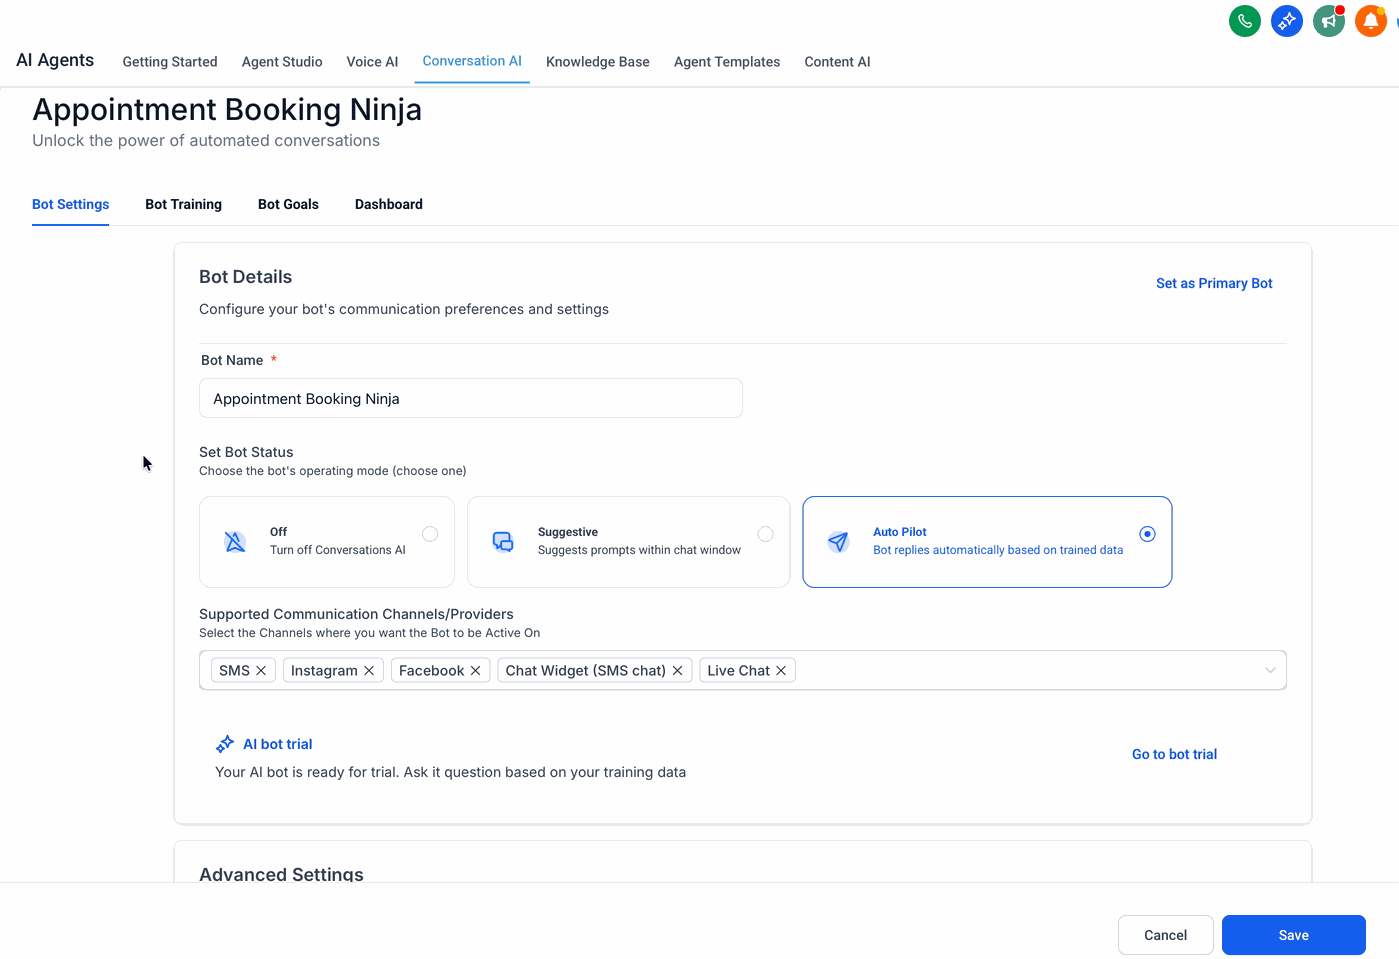This screenshot has width=1399, height=959.
Task: Switch to the Voice AI tab
Action: pyautogui.click(x=372, y=62)
